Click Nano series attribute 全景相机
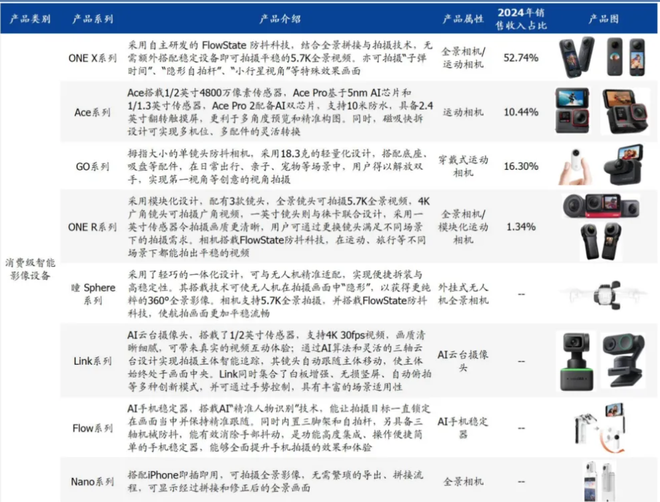660x502 pixels. point(463,481)
